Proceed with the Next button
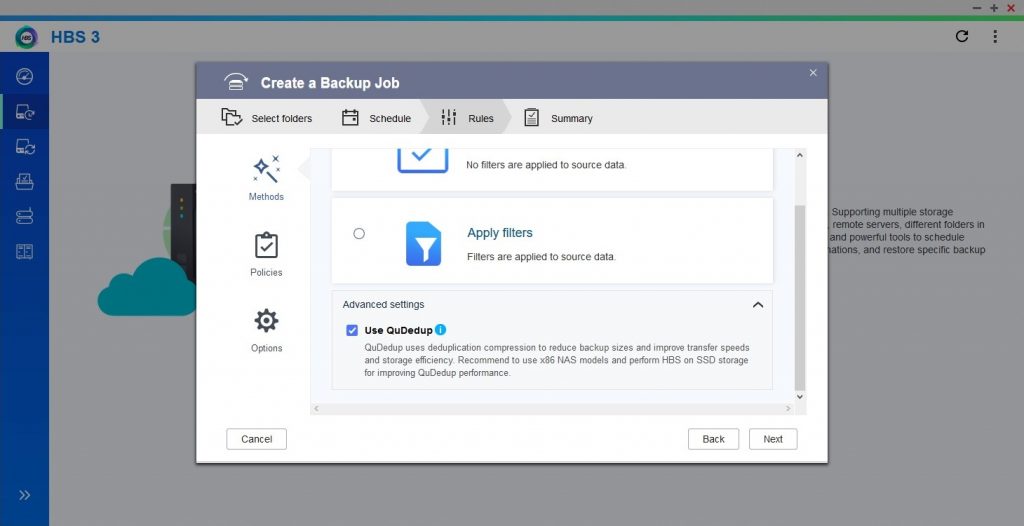 click(773, 439)
